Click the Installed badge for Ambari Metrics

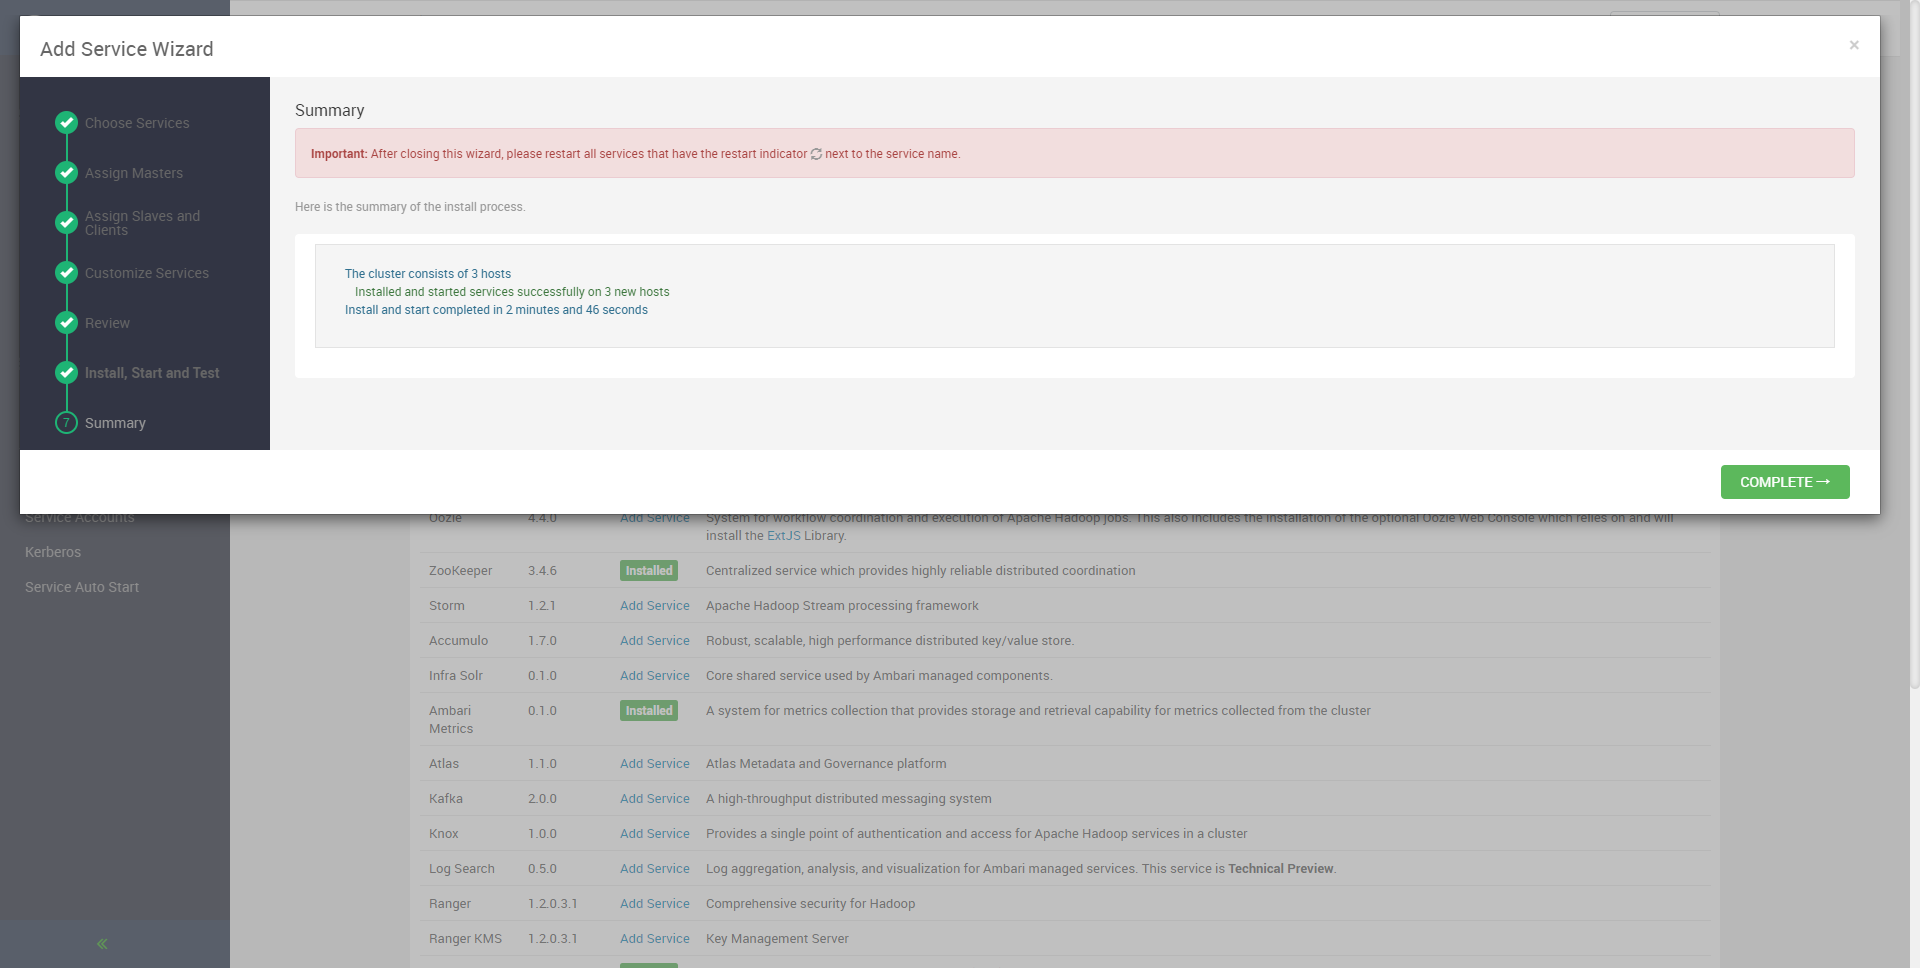click(x=649, y=711)
